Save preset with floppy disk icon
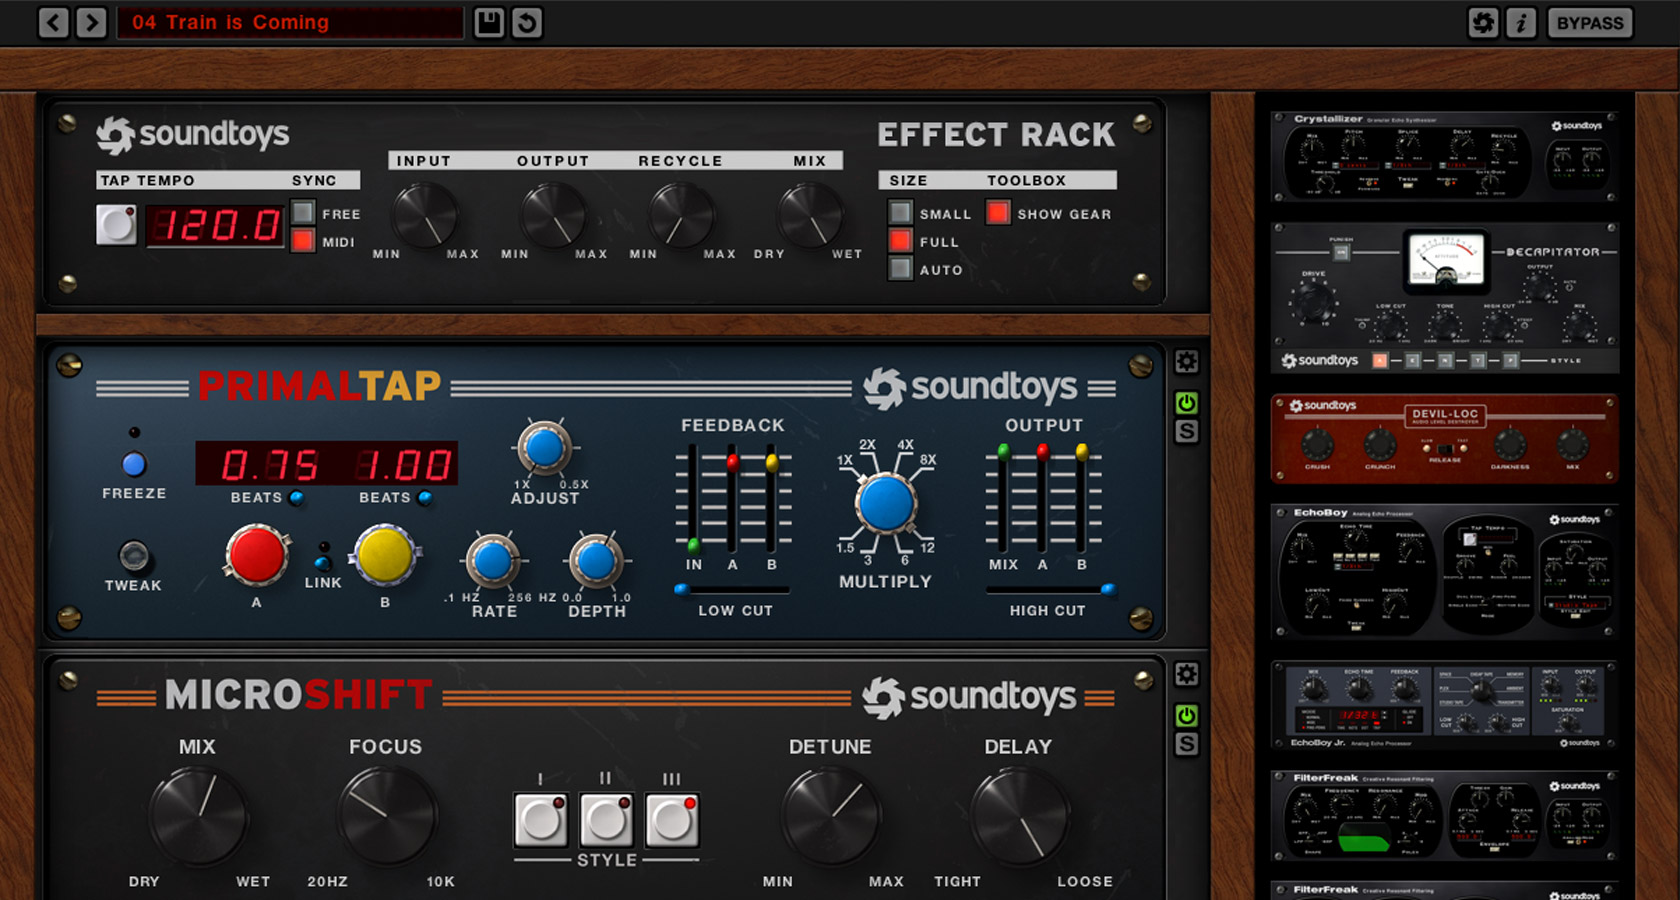This screenshot has width=1680, height=900. pos(489,22)
